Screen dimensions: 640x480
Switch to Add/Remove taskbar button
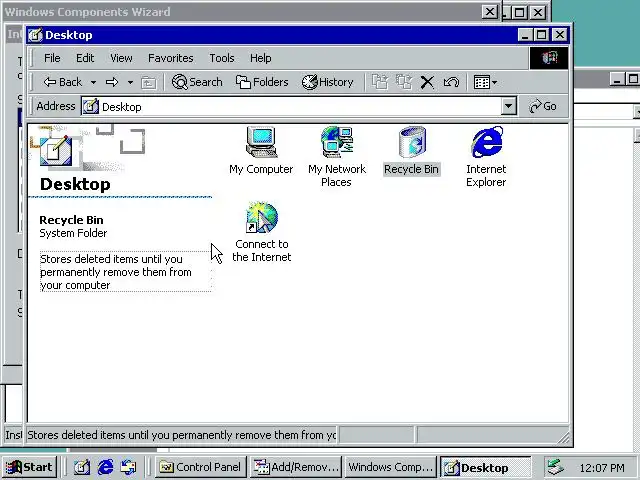tap(296, 467)
